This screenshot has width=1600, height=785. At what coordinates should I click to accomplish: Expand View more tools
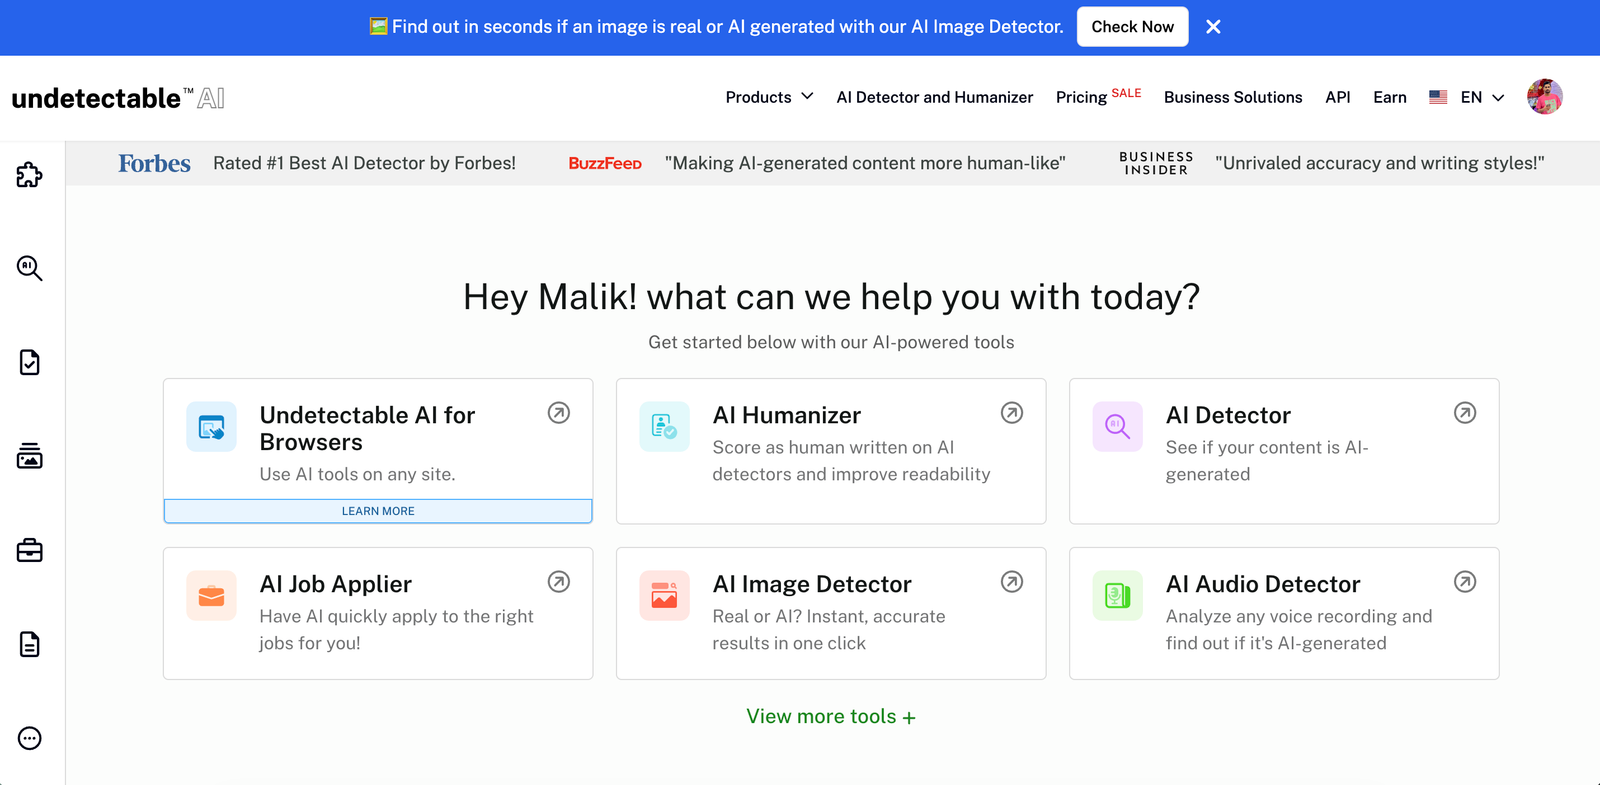coord(830,716)
